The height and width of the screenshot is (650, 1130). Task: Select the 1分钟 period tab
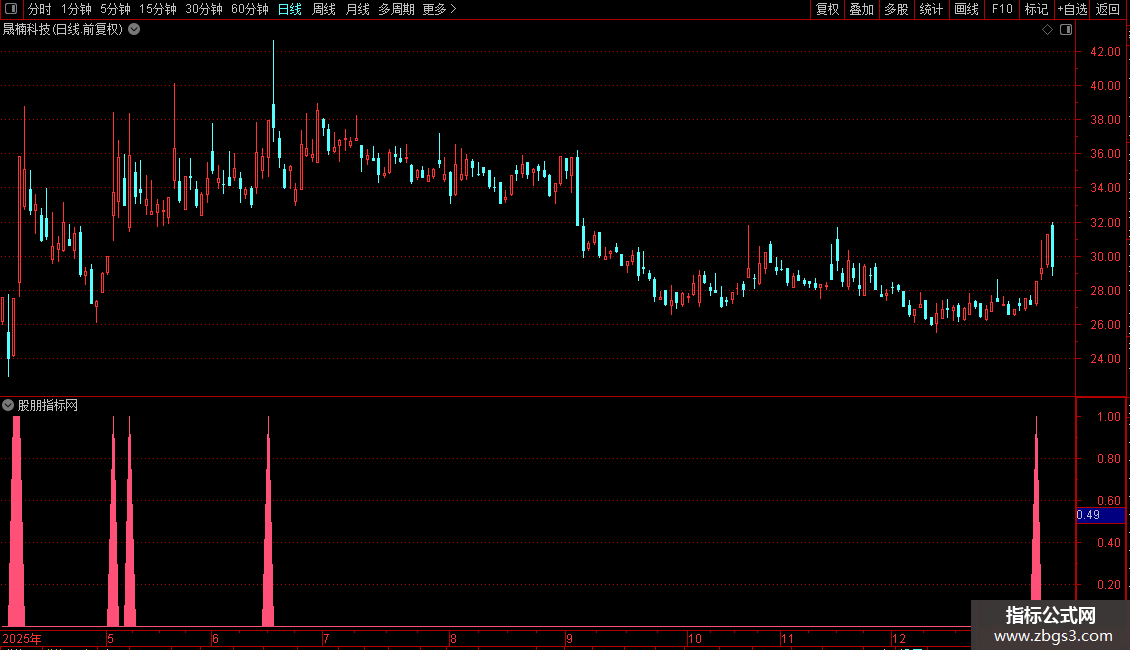[76, 9]
